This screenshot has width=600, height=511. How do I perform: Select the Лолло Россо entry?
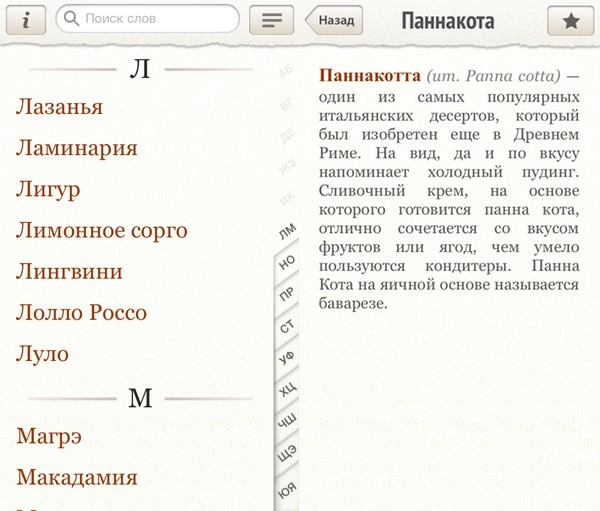click(81, 312)
